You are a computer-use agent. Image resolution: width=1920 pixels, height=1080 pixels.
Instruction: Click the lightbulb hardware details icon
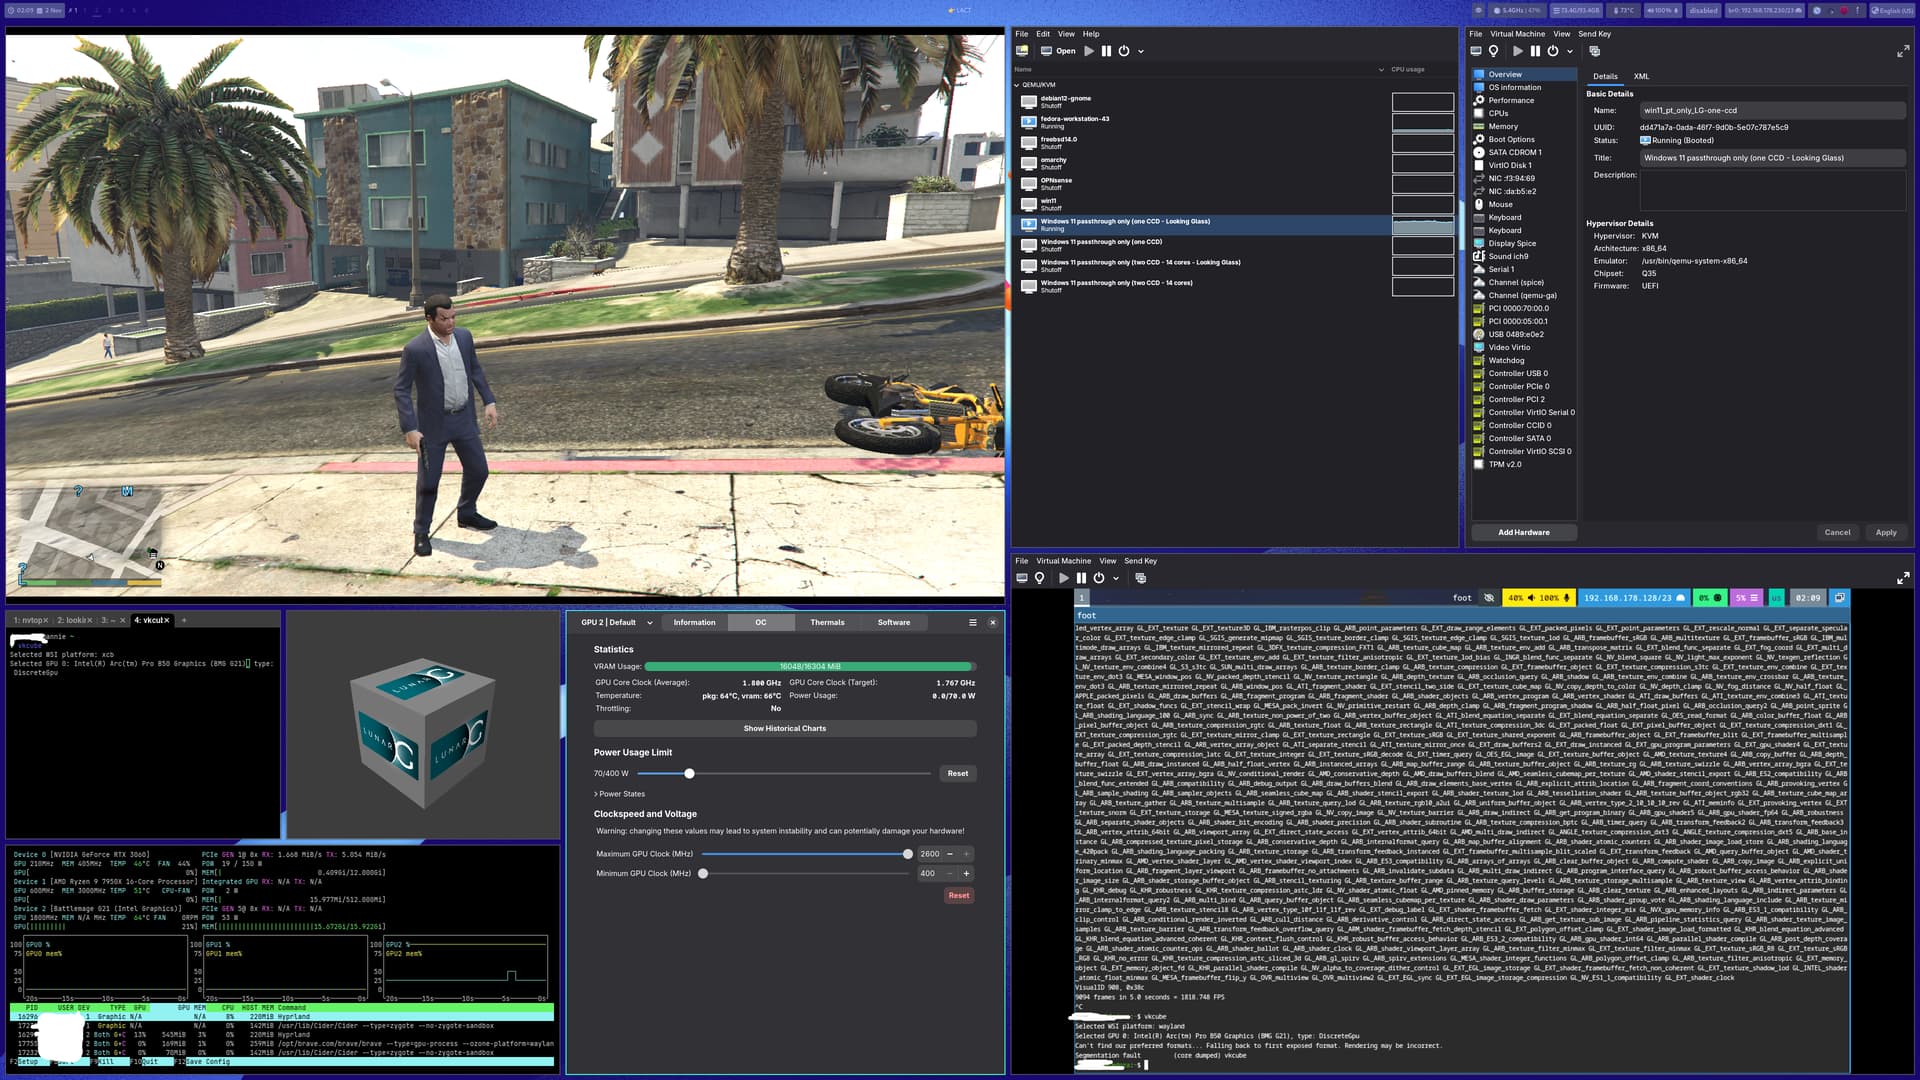pyautogui.click(x=1494, y=51)
